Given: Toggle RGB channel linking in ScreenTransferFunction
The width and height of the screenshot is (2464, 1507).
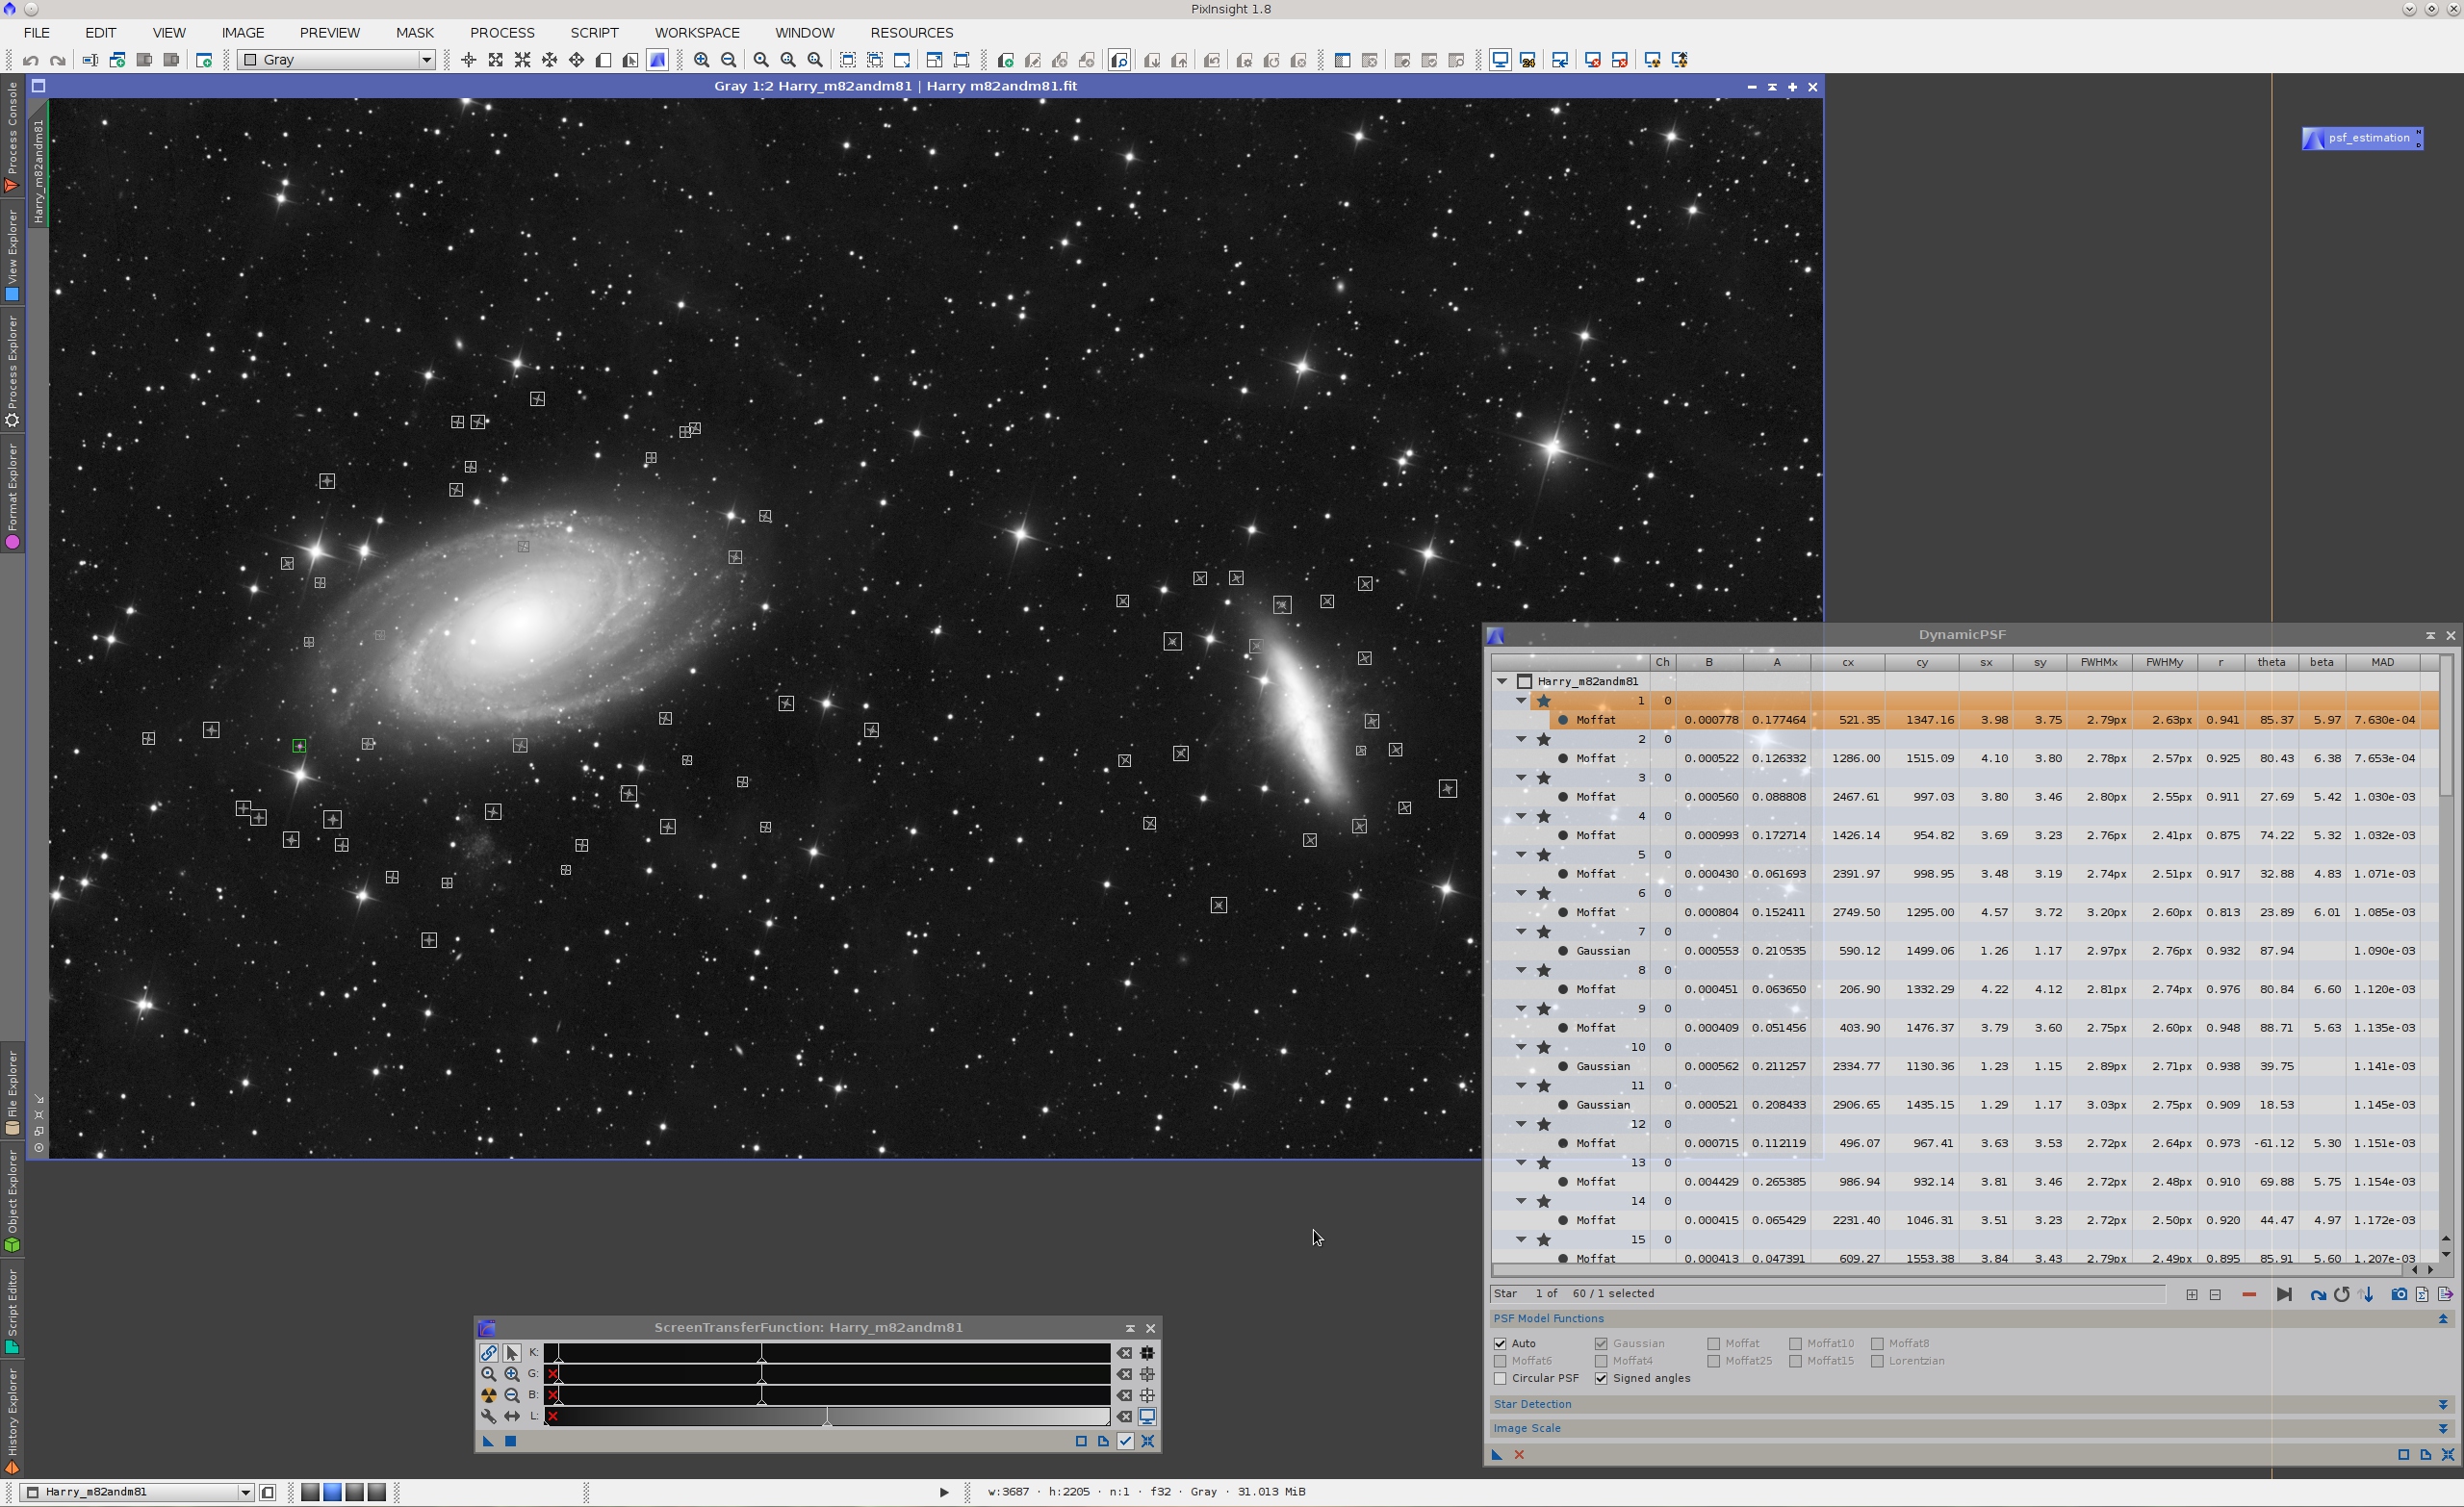Looking at the screenshot, I should 489,1352.
